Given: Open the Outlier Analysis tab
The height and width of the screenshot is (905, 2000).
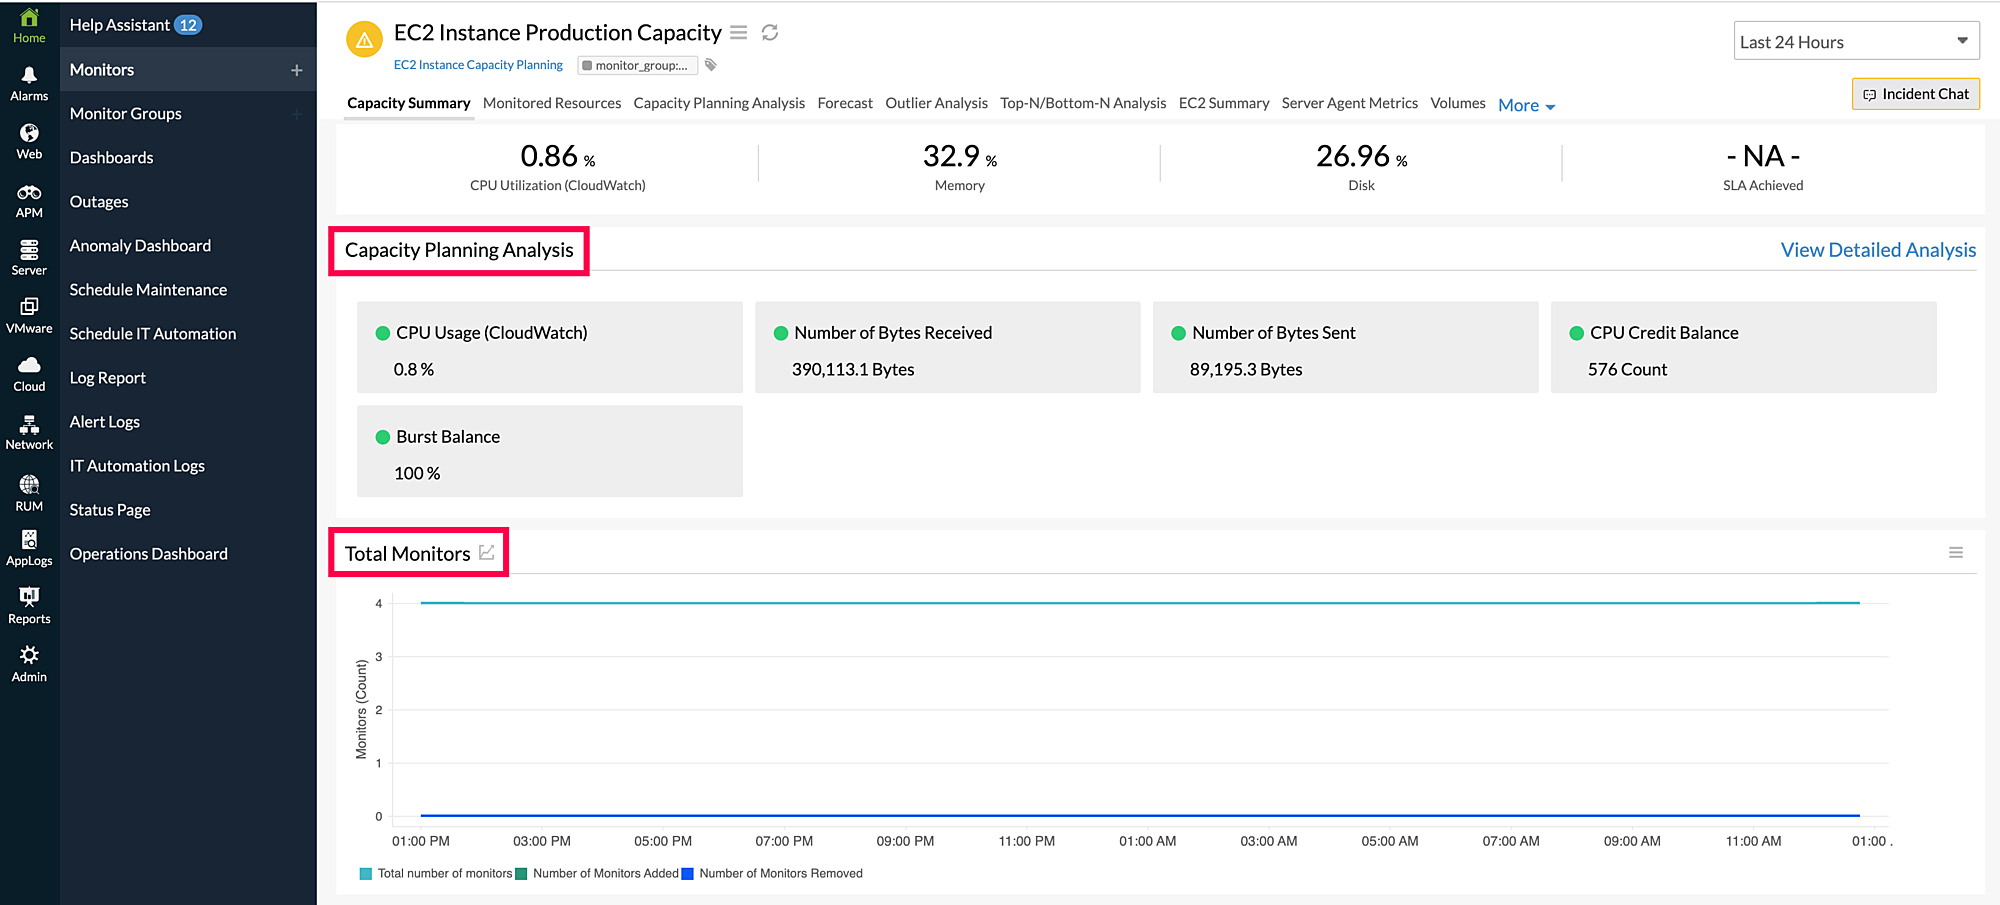Looking at the screenshot, I should [x=936, y=102].
